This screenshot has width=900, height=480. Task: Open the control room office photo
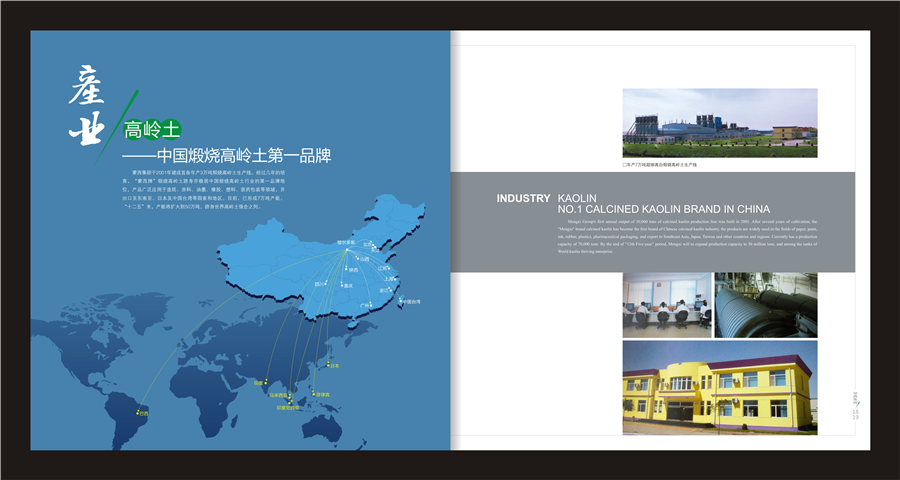pos(665,305)
